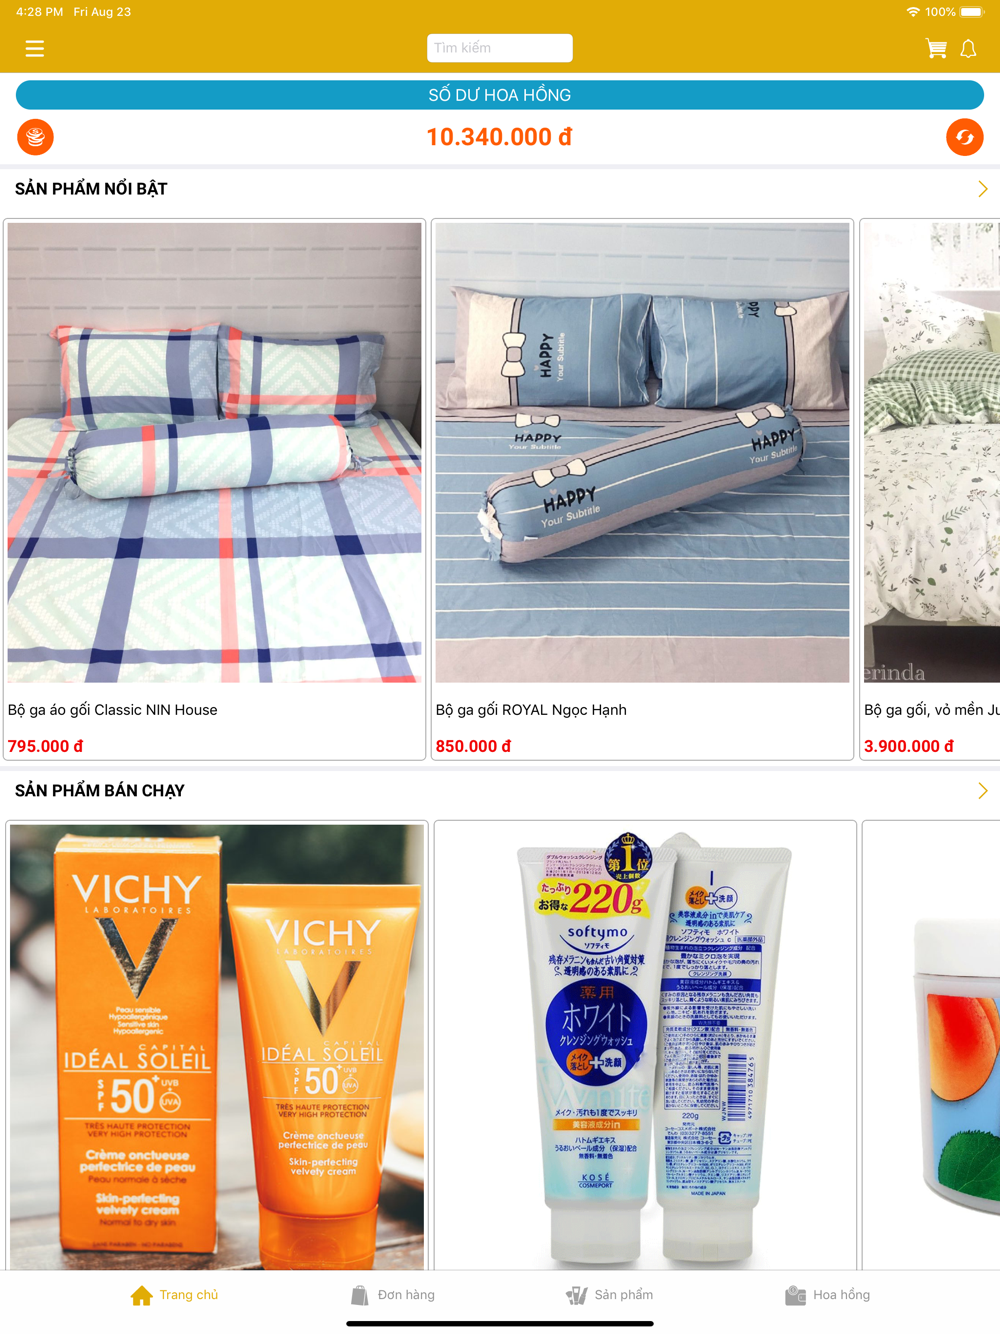This screenshot has width=1000, height=1334.
Task: Tap the Số dư hoa hồng banner button
Action: pos(500,95)
